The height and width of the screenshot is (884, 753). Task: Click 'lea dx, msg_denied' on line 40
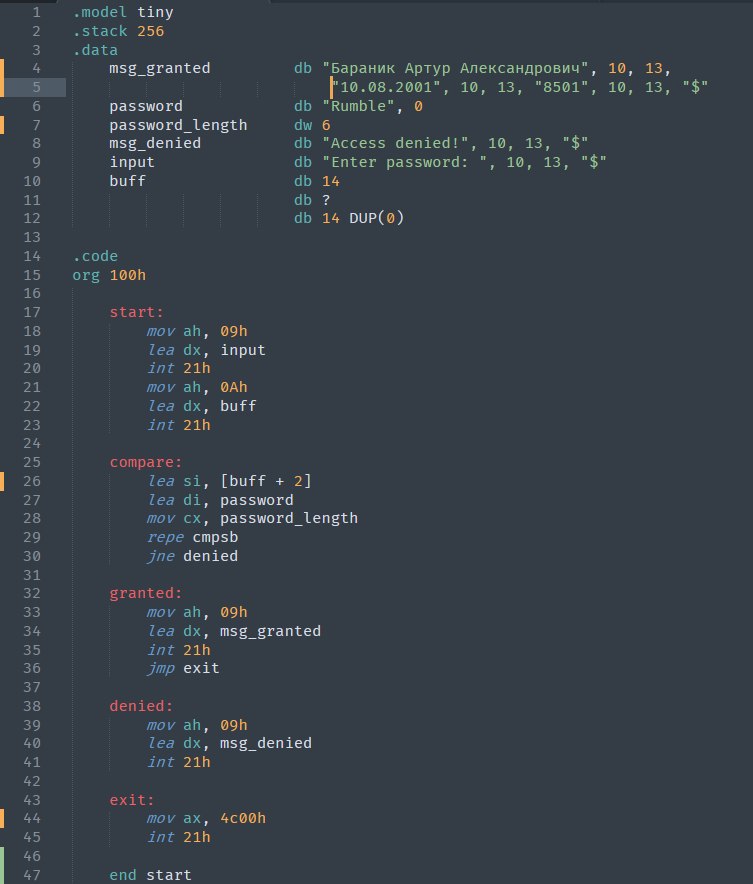coord(229,744)
